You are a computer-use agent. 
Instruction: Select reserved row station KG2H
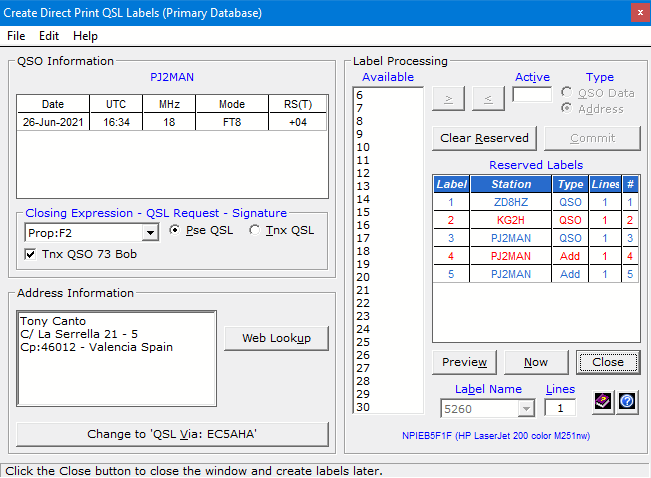511,220
